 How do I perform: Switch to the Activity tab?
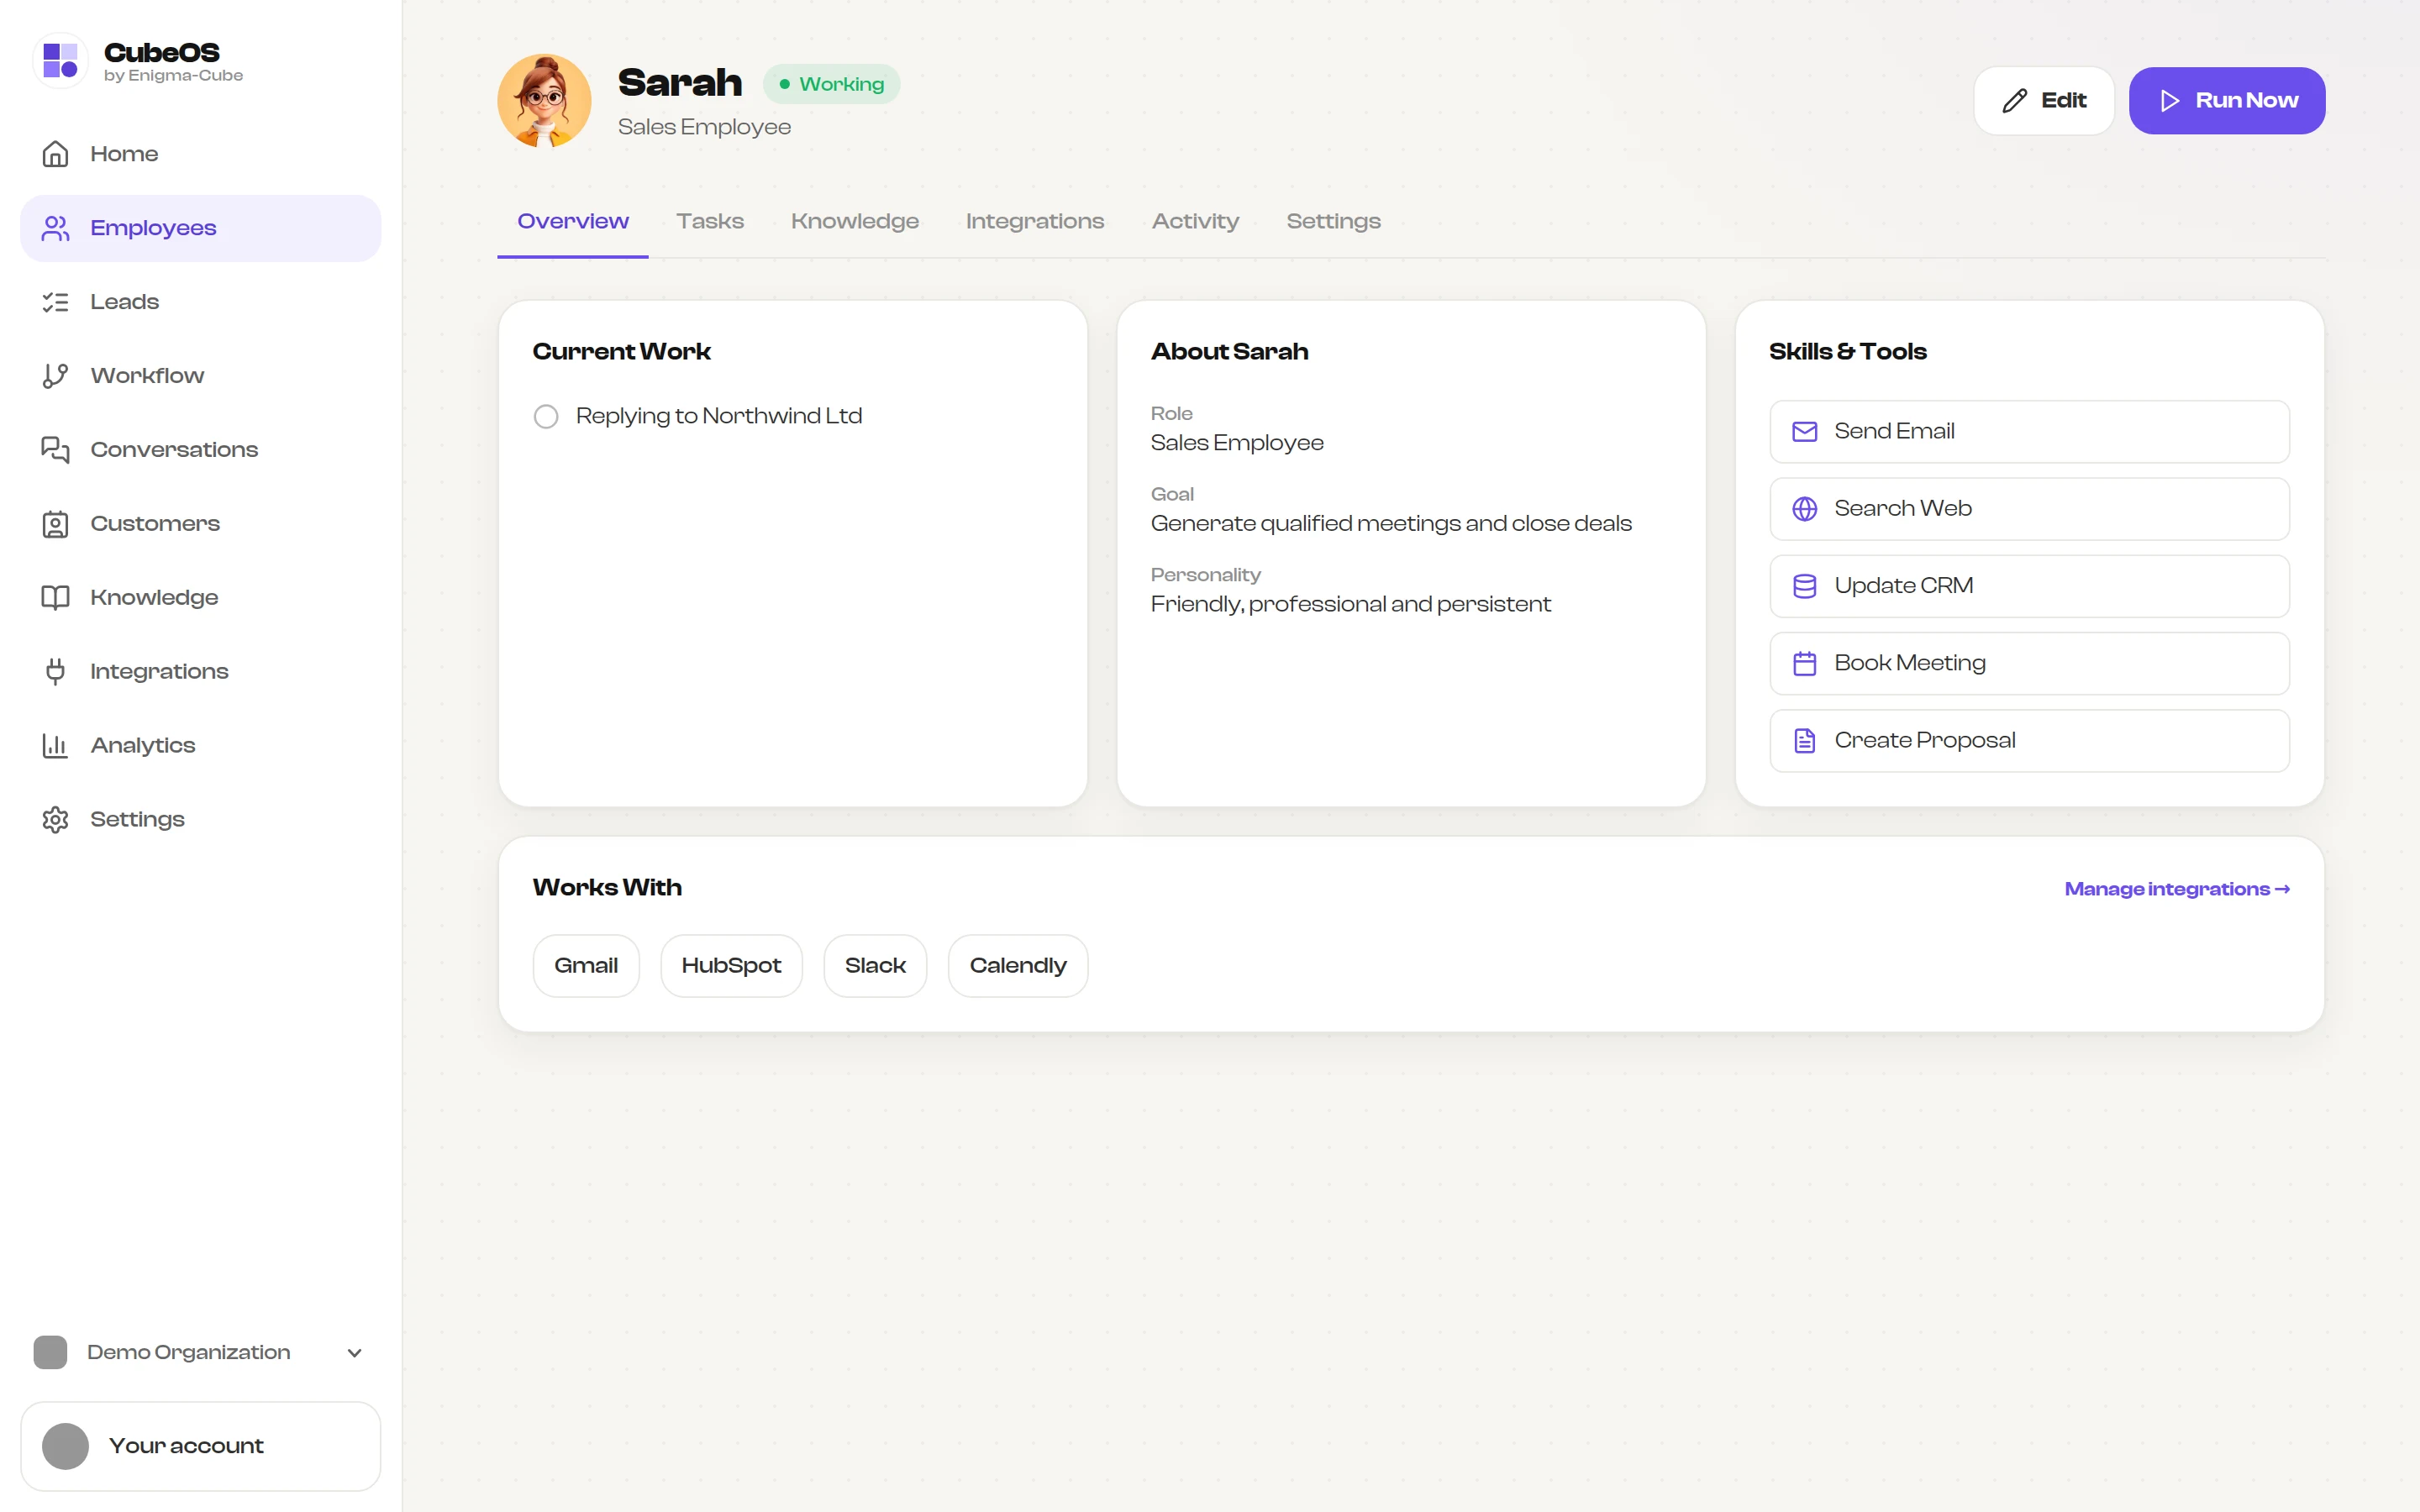tap(1195, 221)
